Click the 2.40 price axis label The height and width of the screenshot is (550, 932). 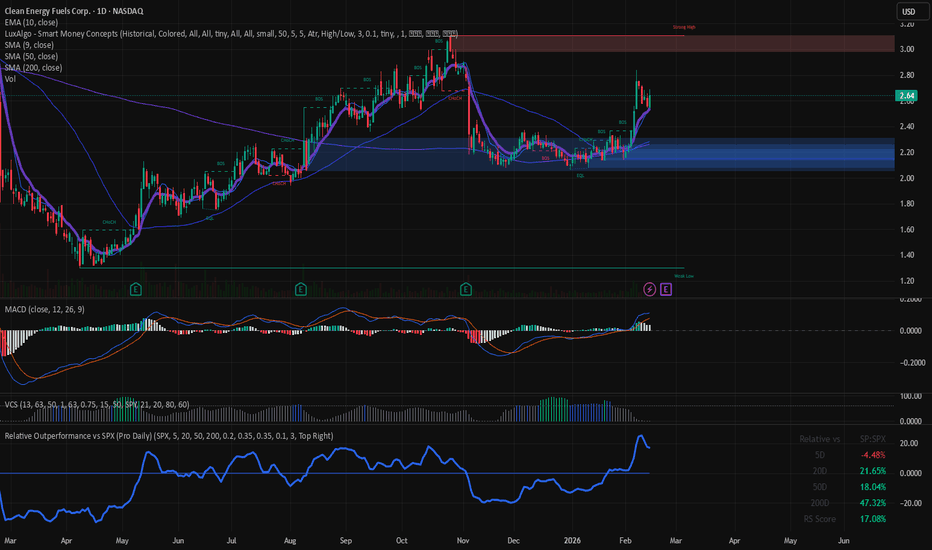[x=906, y=126]
